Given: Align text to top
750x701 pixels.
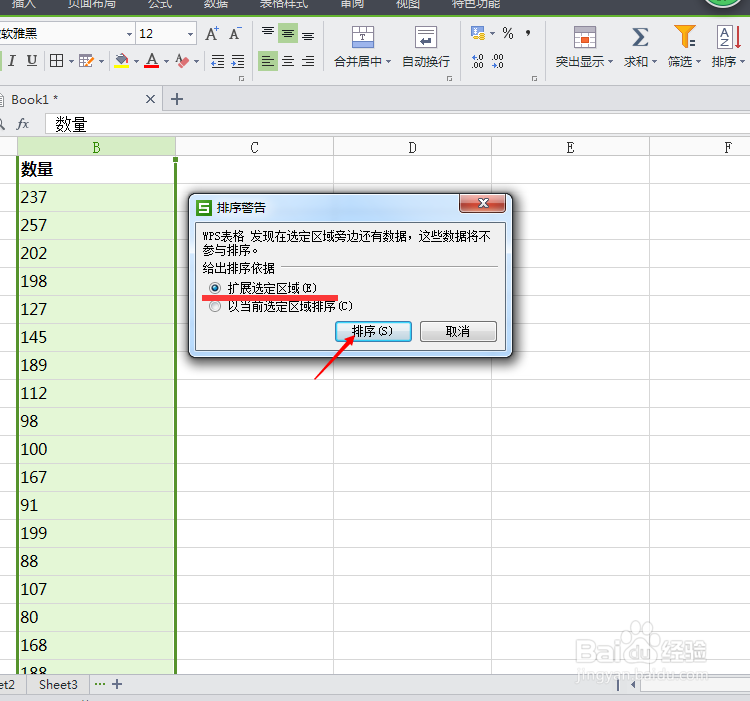Looking at the screenshot, I should click(268, 33).
